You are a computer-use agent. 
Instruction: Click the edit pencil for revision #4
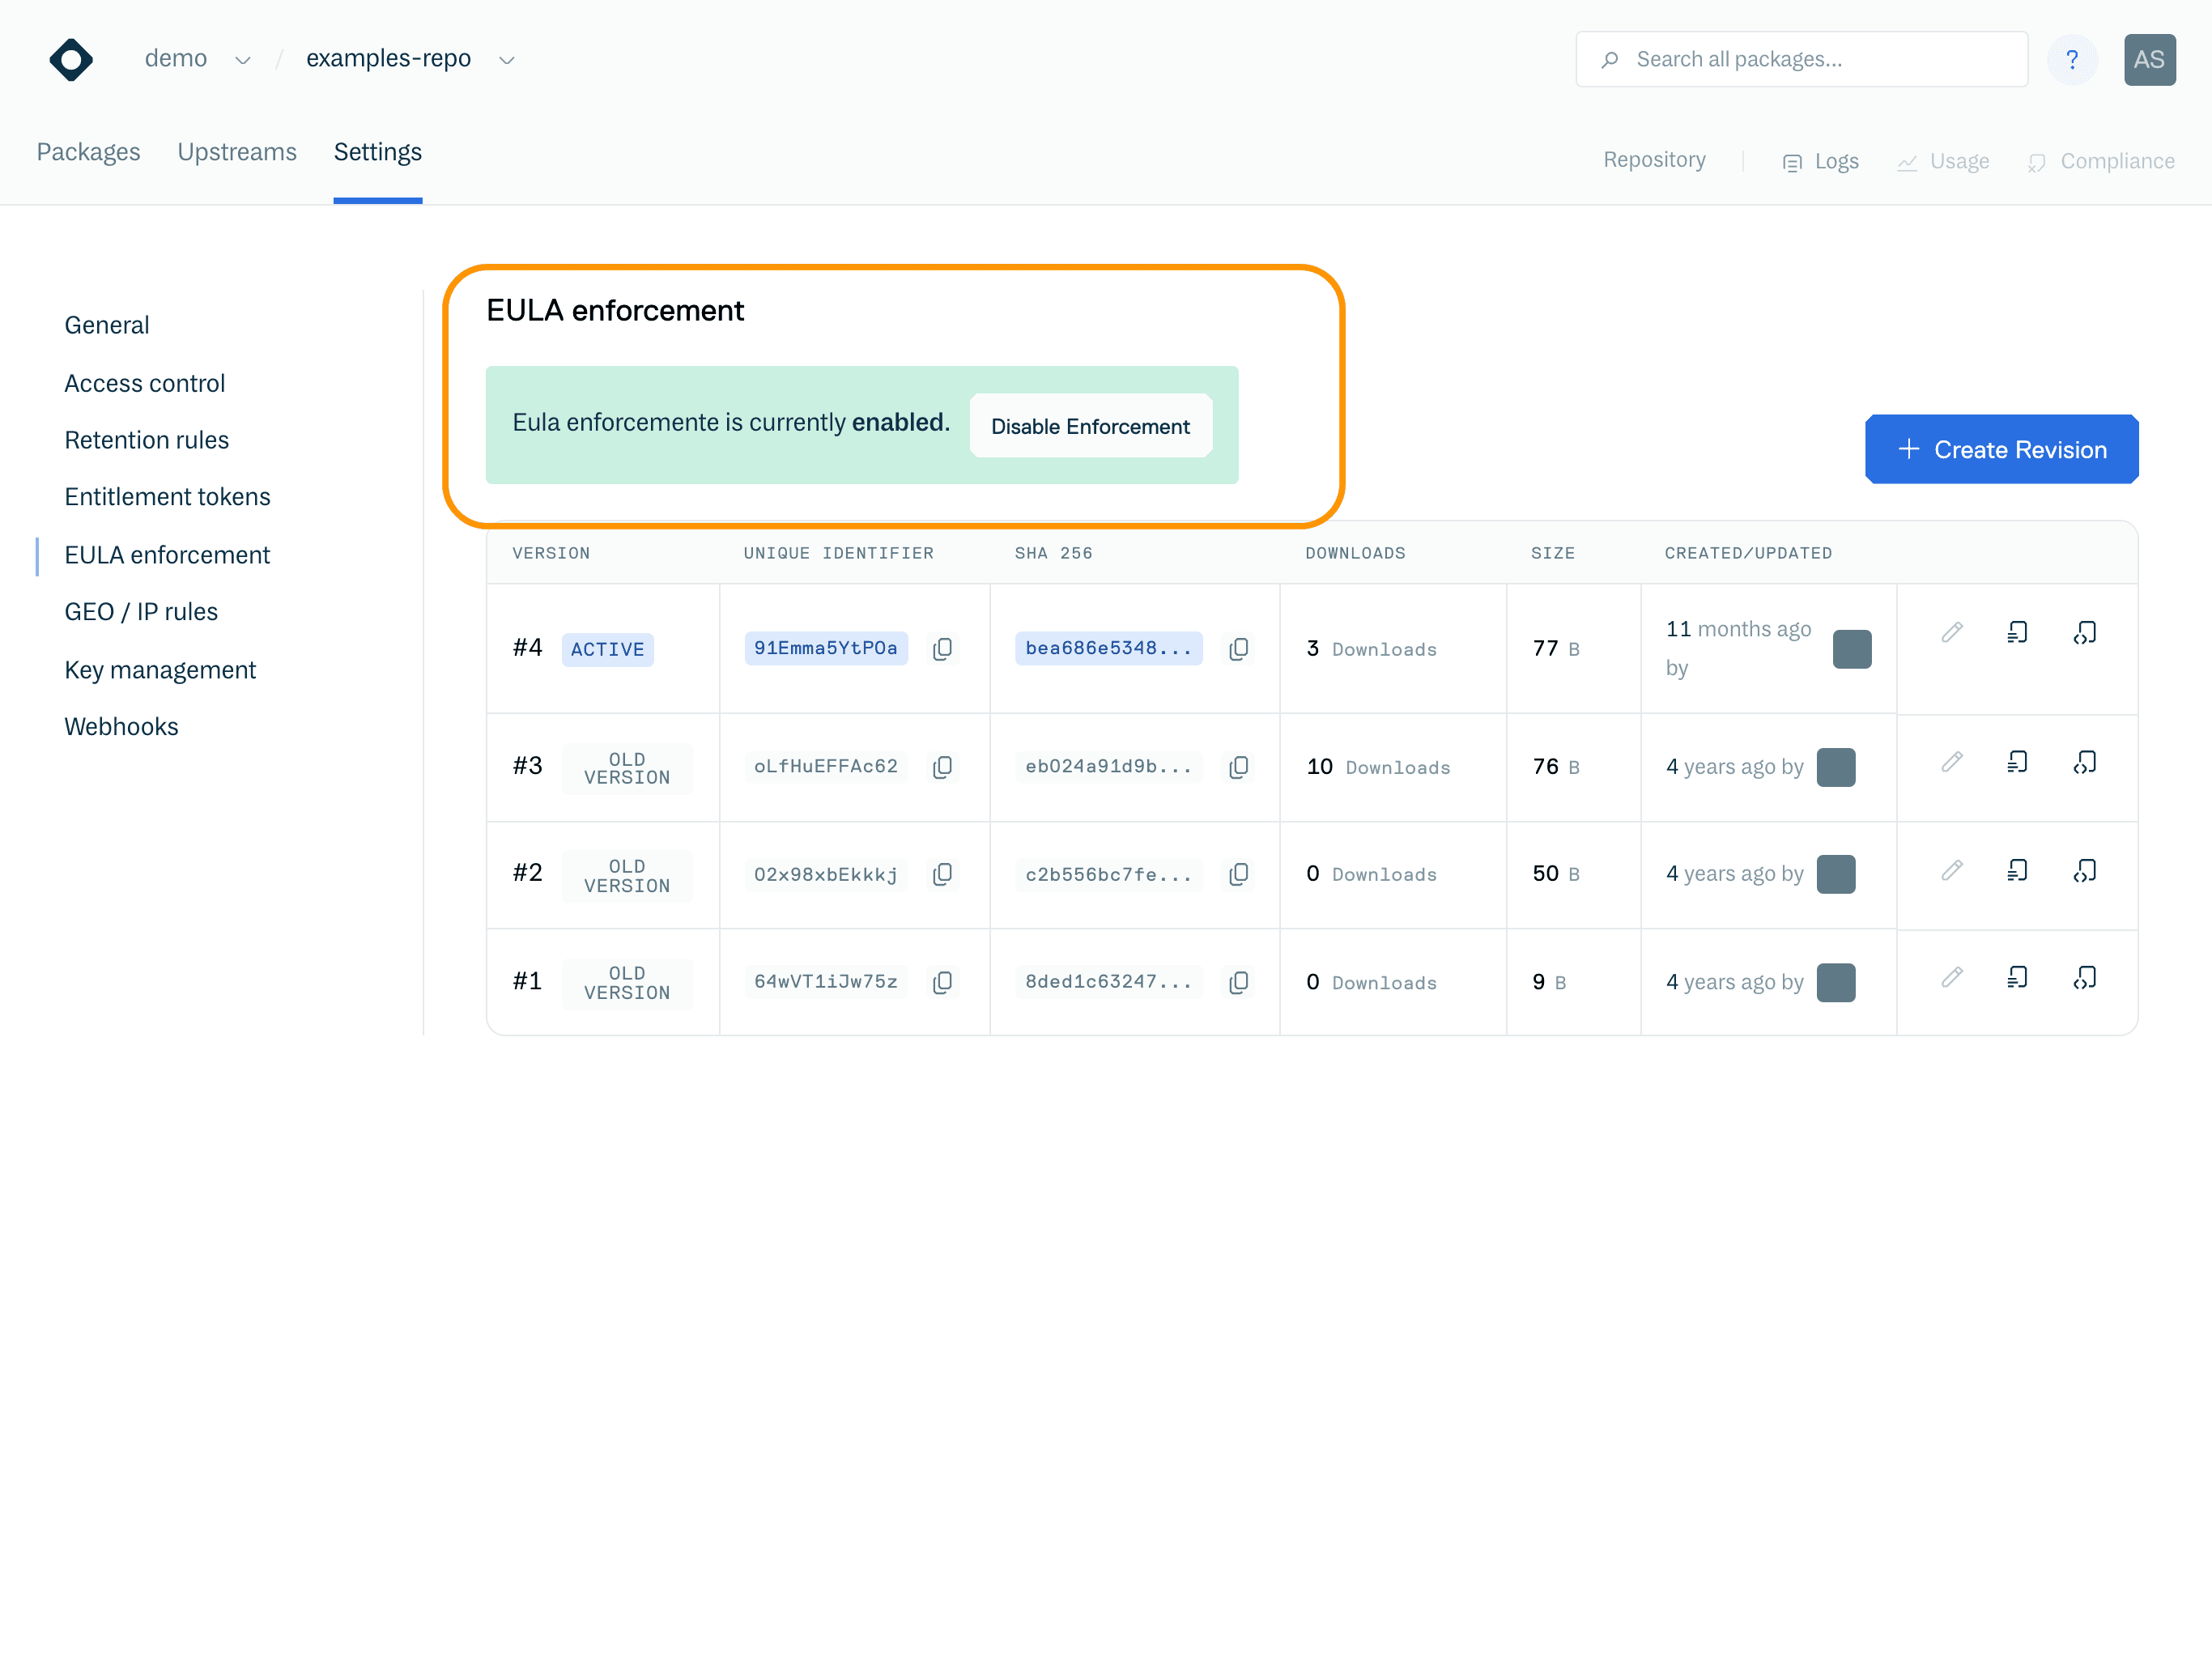point(1951,632)
